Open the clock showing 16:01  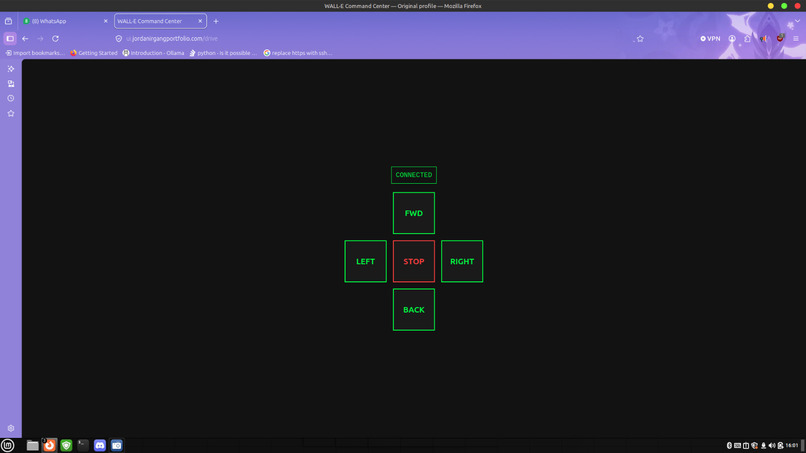pos(792,445)
